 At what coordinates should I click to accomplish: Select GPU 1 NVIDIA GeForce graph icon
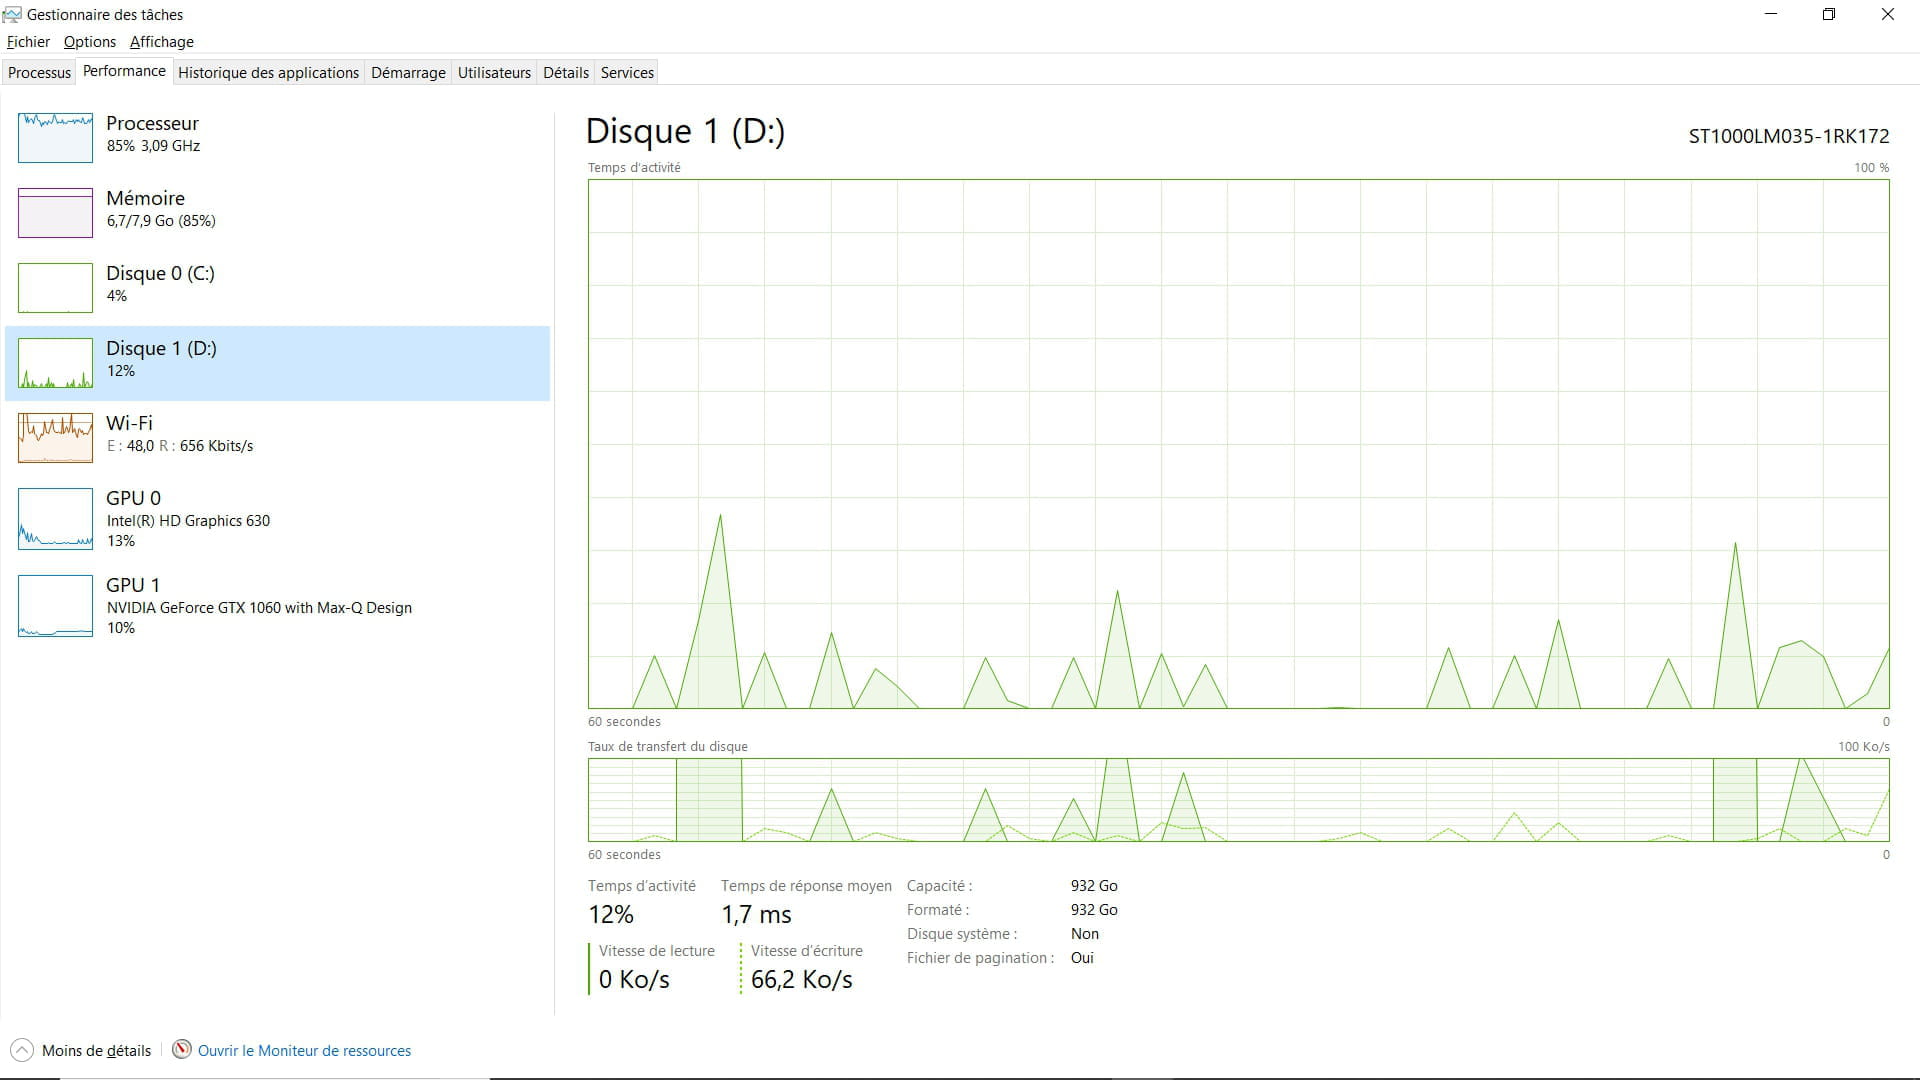pyautogui.click(x=55, y=605)
